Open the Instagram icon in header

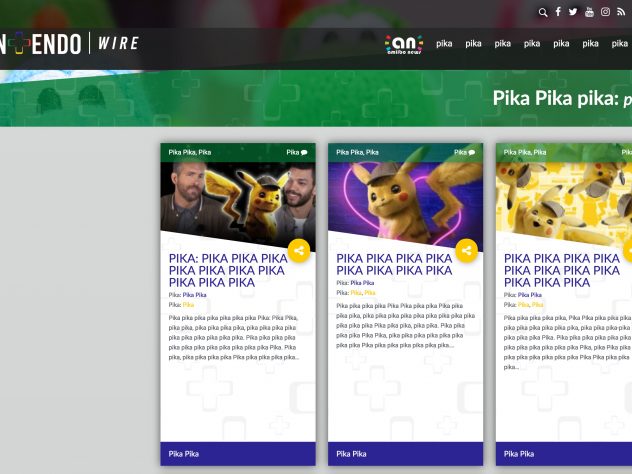(x=605, y=12)
